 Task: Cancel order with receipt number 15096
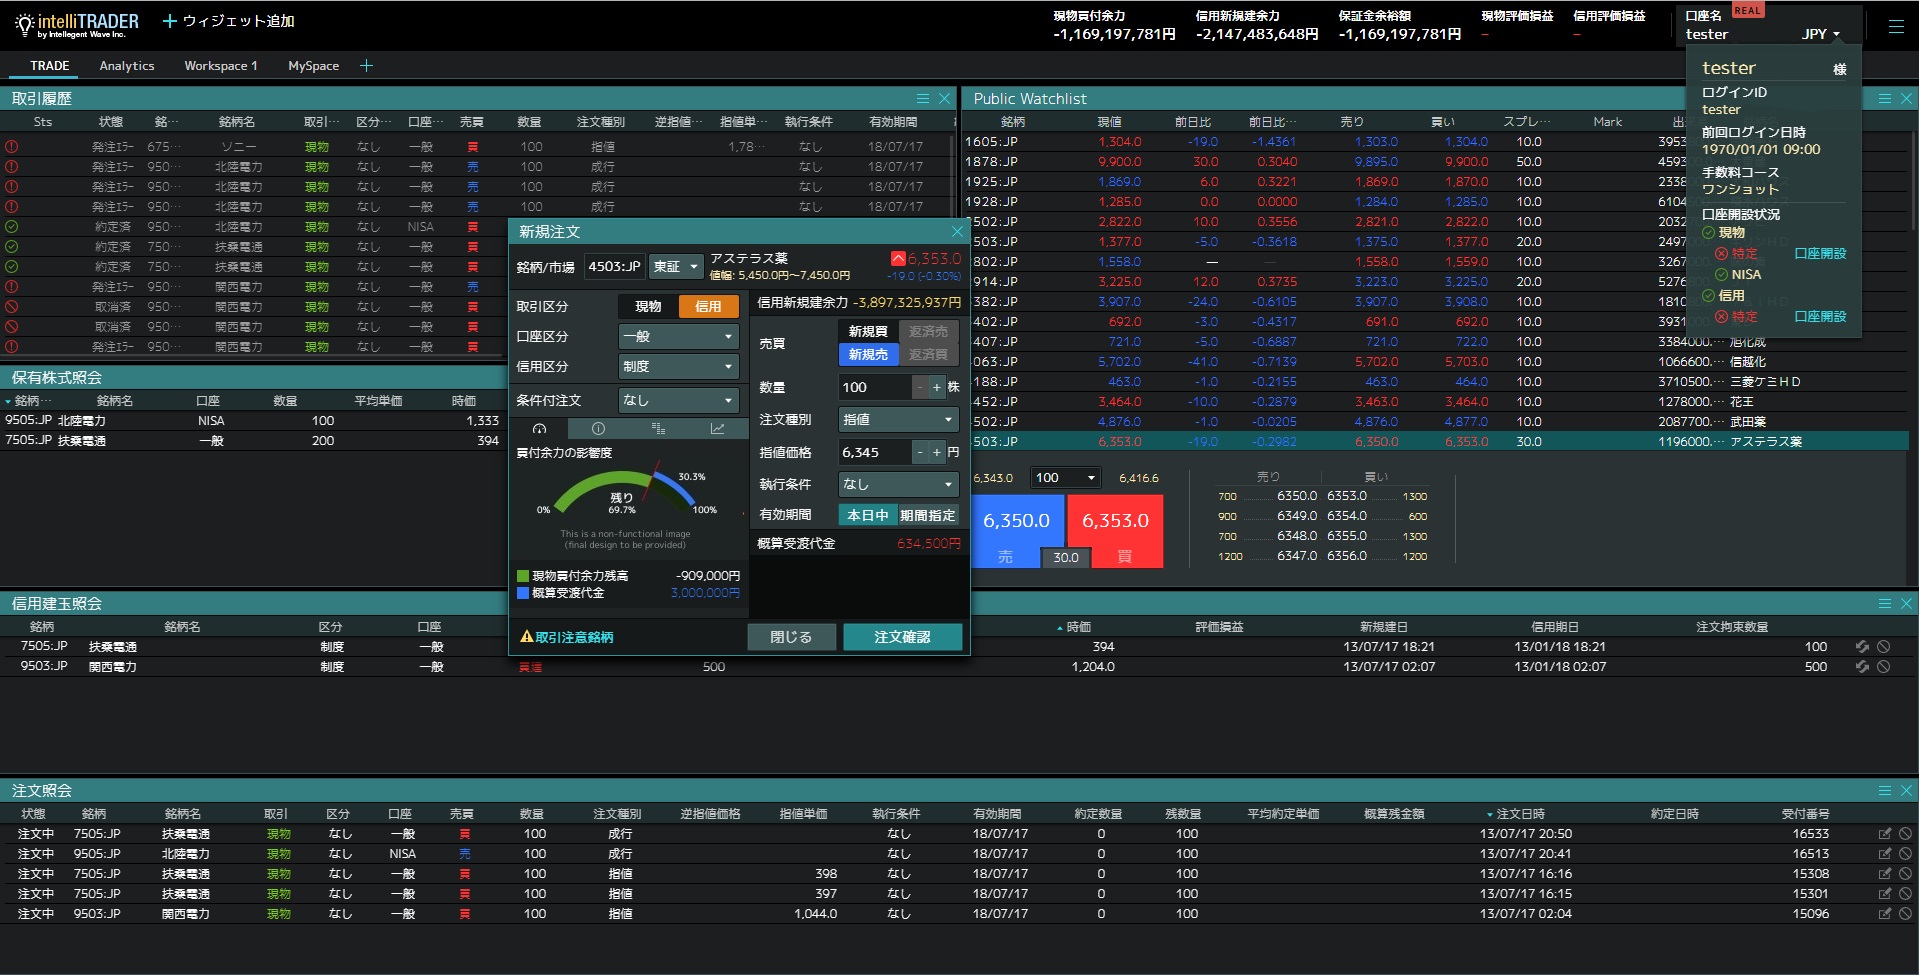[x=1905, y=914]
